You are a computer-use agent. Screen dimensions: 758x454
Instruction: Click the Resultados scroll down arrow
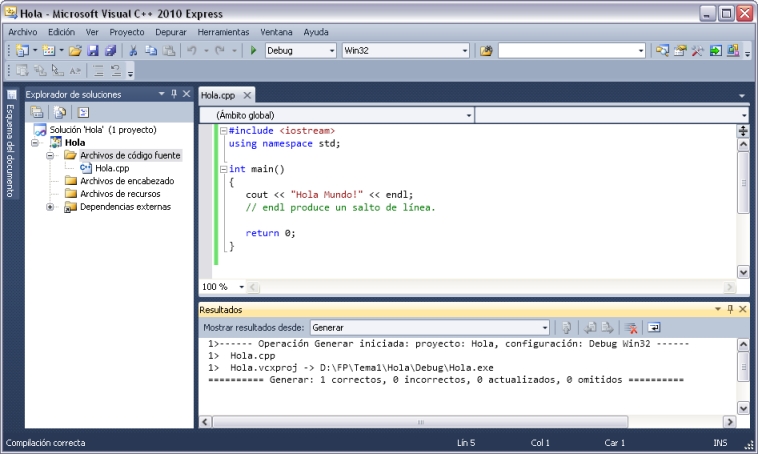(743, 408)
